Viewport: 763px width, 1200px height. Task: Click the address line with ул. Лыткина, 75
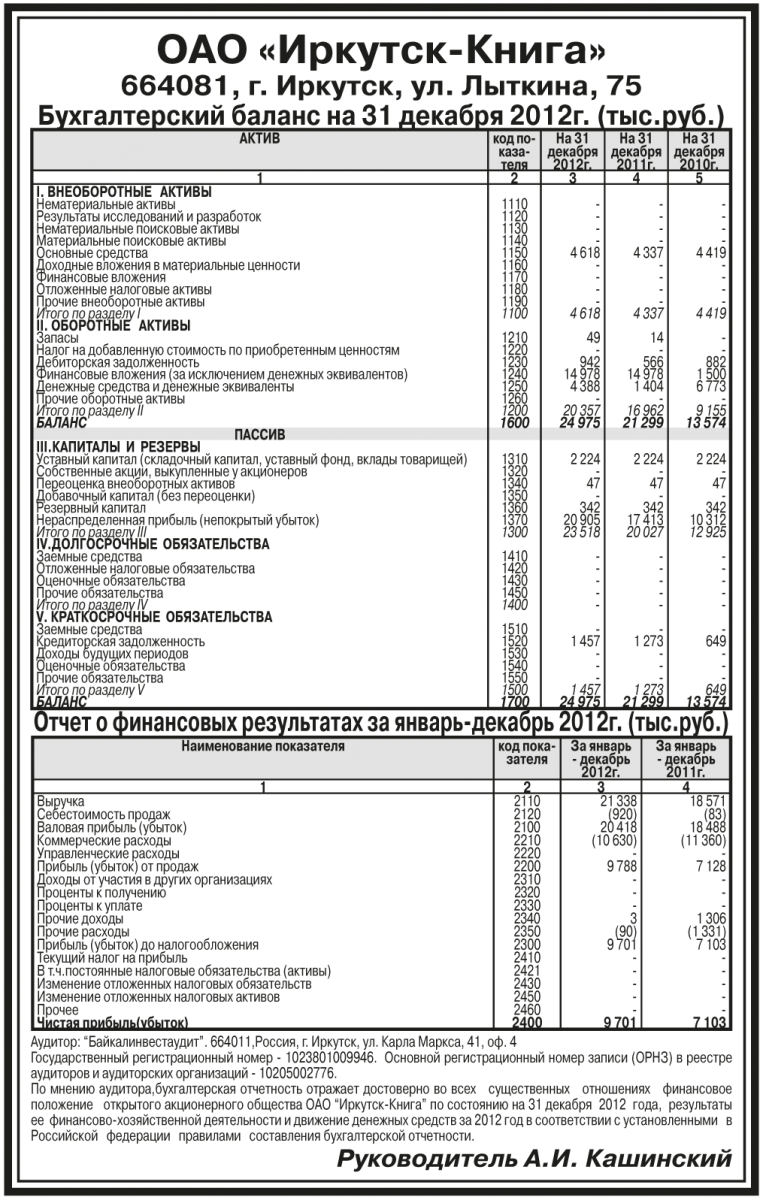[381, 84]
